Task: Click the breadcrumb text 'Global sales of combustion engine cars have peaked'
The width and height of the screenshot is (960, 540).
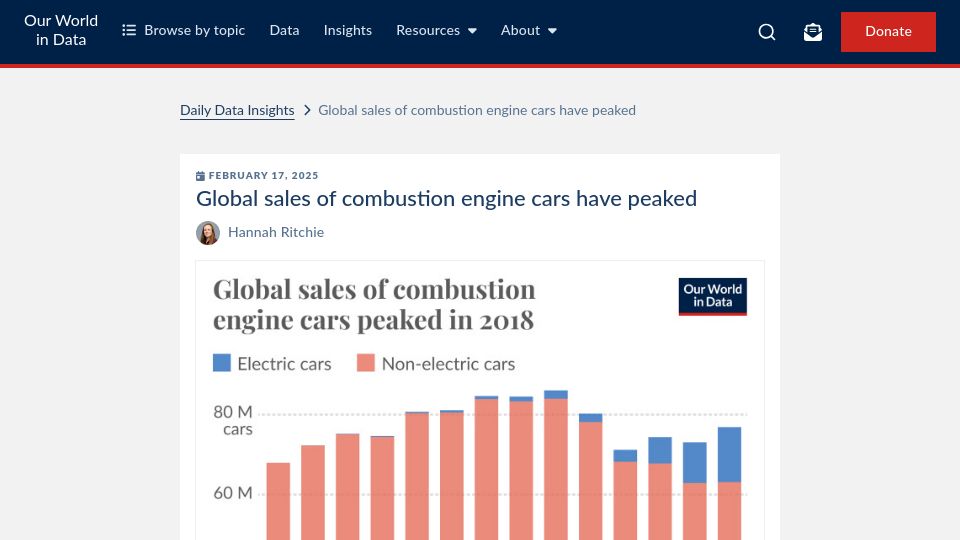Action: pos(477,110)
